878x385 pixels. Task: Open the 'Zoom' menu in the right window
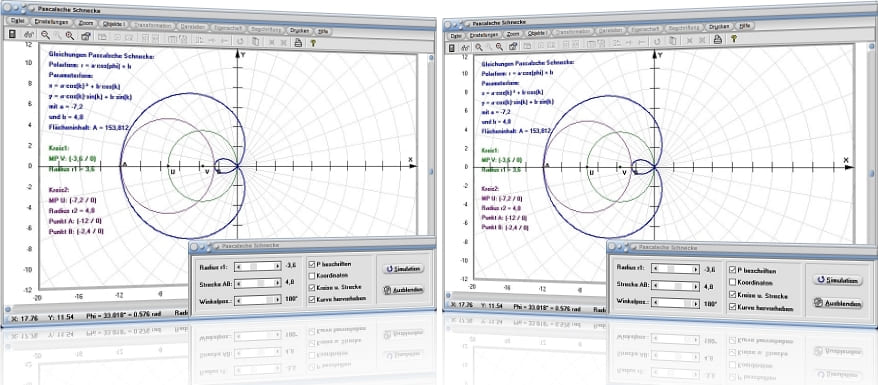pyautogui.click(x=513, y=34)
